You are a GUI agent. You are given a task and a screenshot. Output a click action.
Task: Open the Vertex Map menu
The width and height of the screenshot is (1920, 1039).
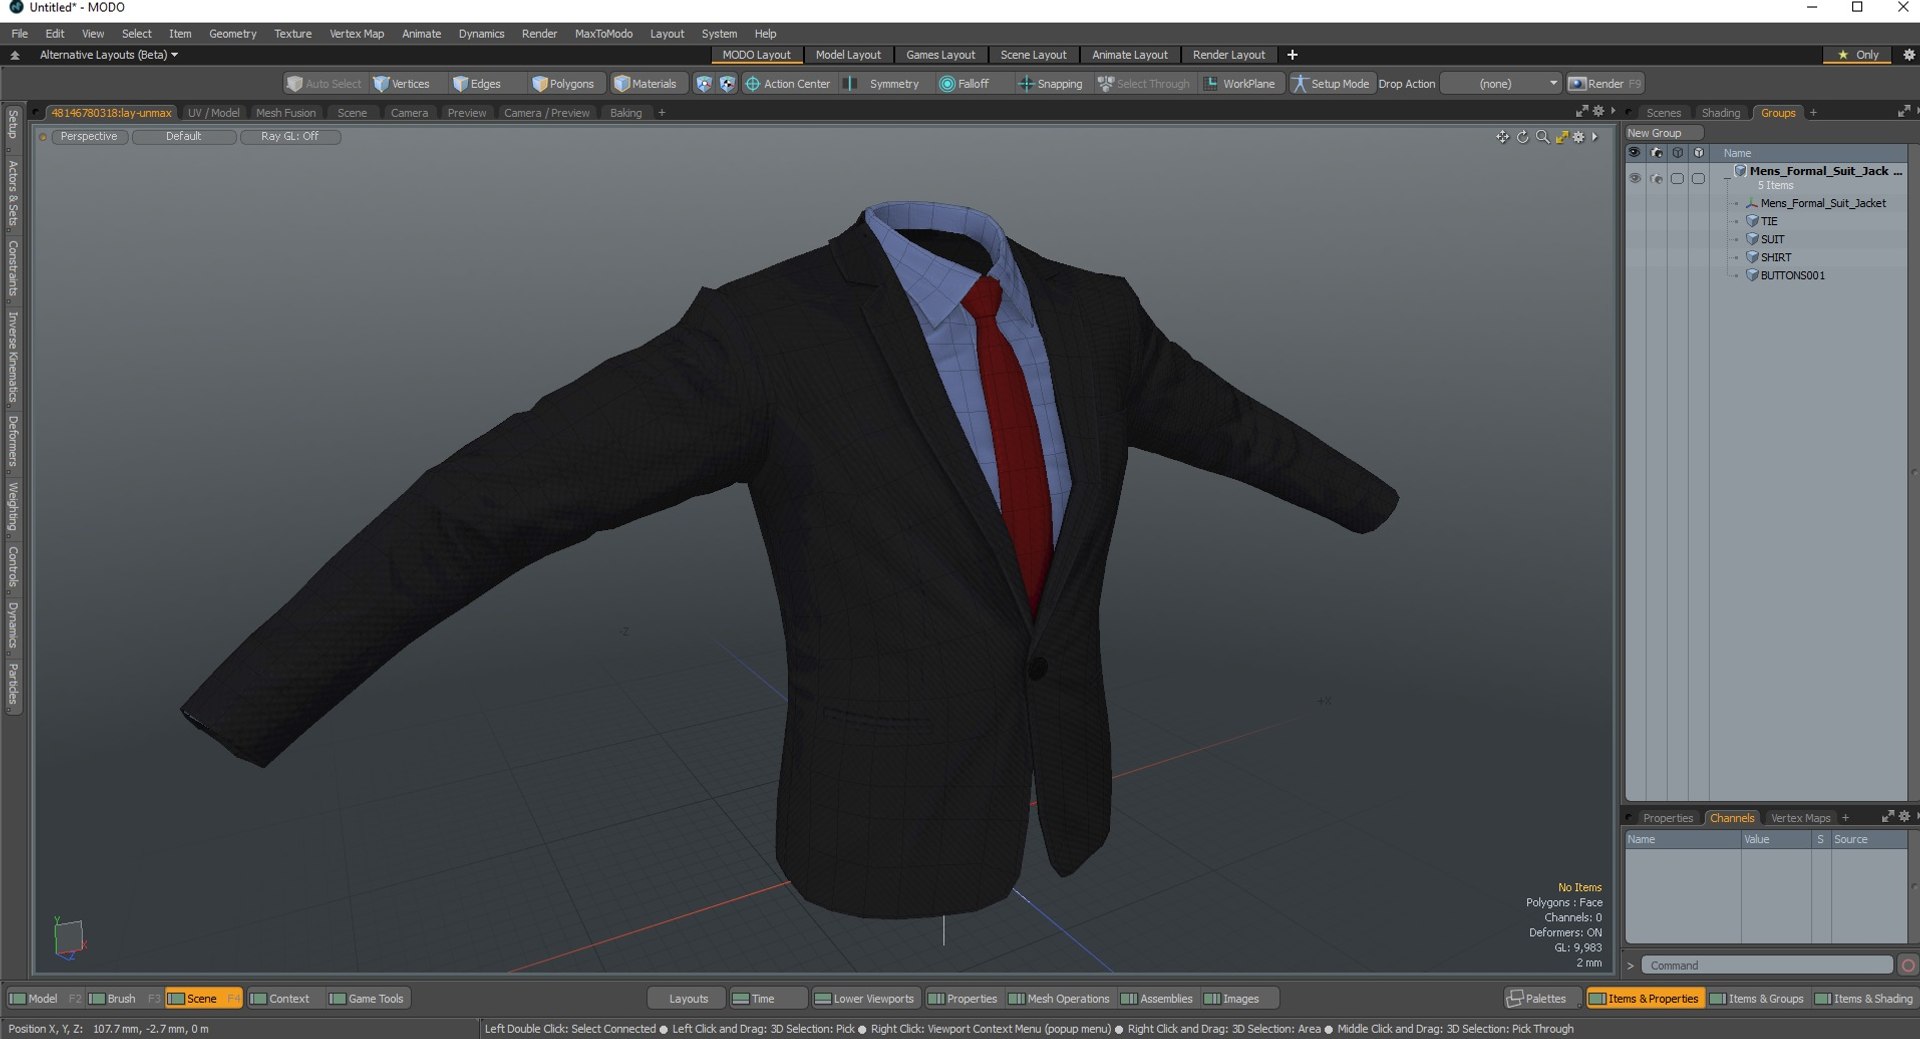(356, 34)
